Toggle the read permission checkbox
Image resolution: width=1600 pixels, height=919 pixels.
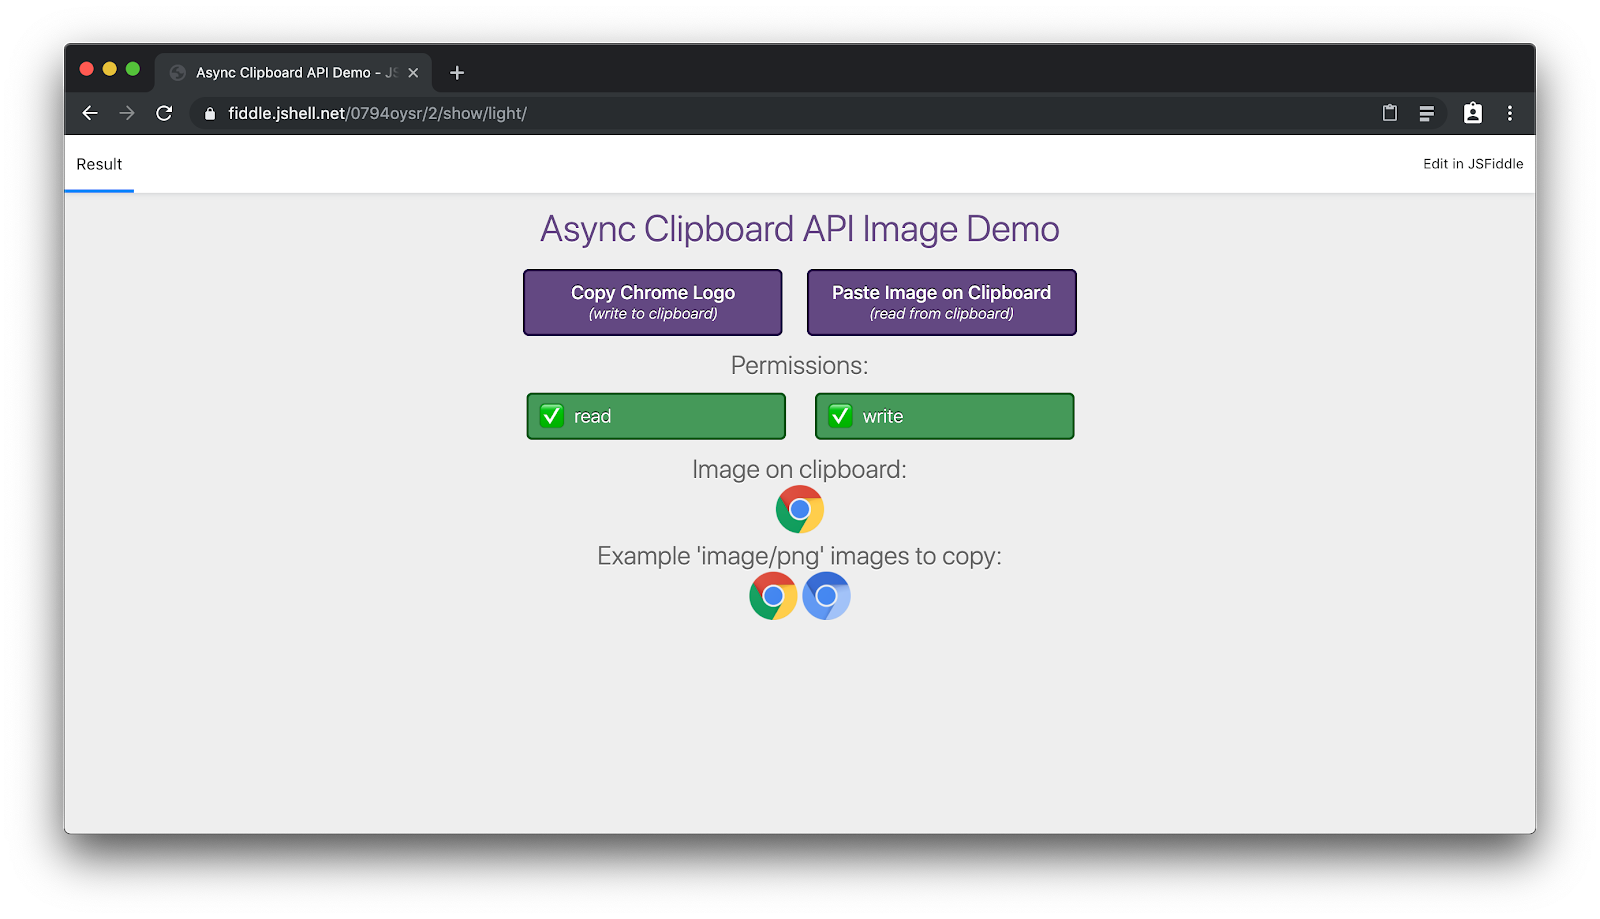552,416
